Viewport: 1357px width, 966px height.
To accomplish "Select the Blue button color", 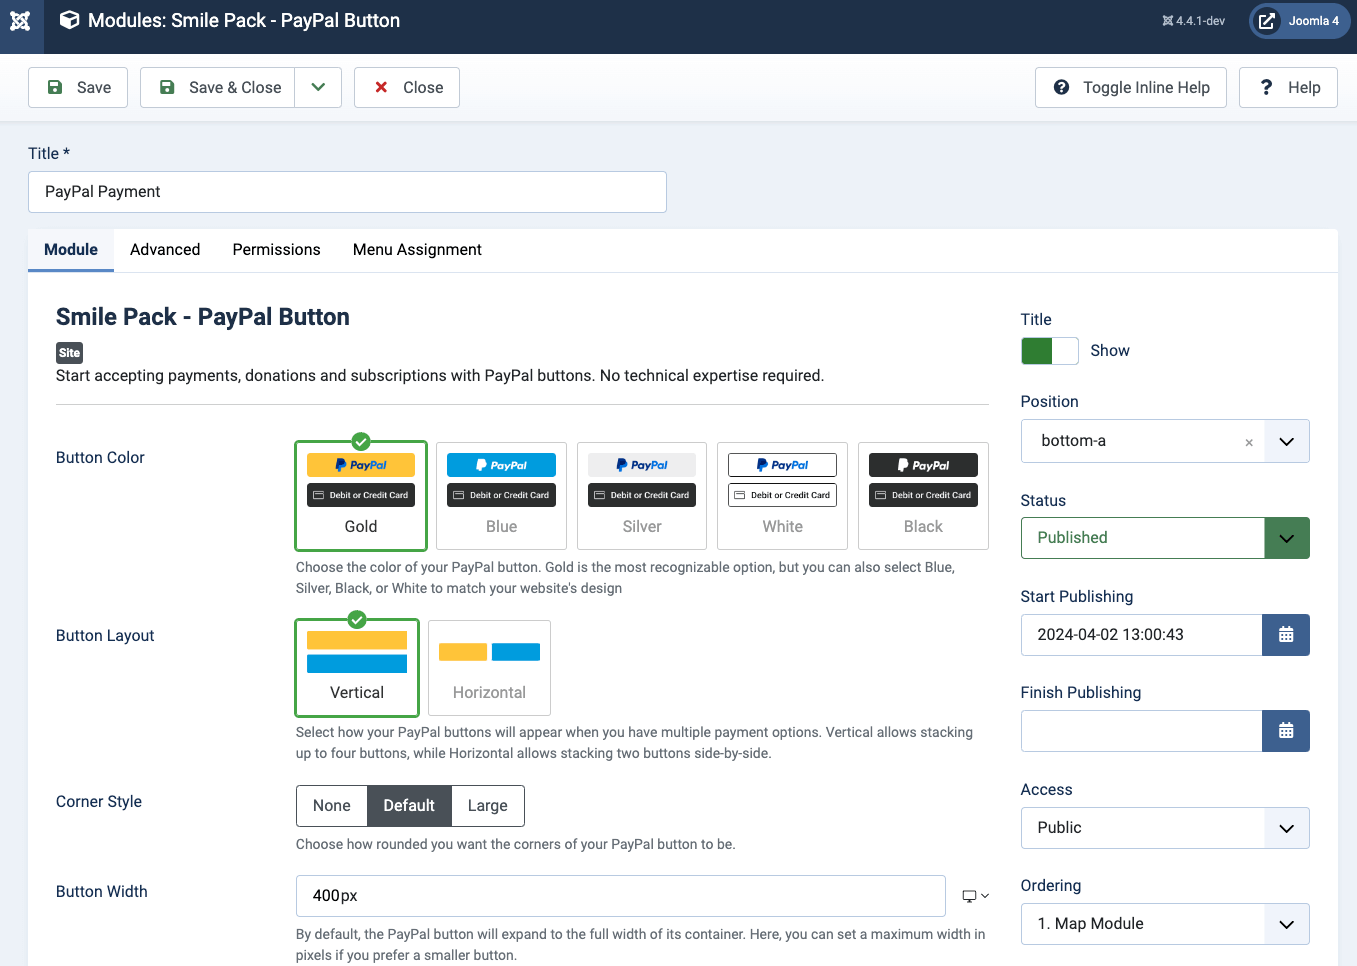I will click(x=501, y=496).
